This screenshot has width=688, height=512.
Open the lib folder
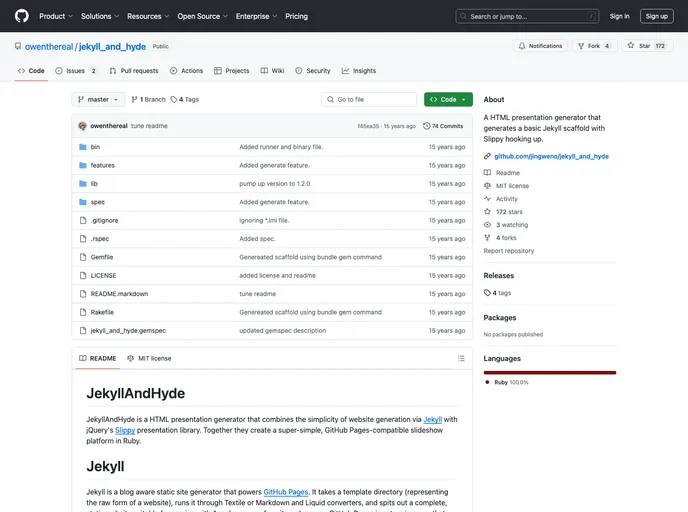coord(94,184)
